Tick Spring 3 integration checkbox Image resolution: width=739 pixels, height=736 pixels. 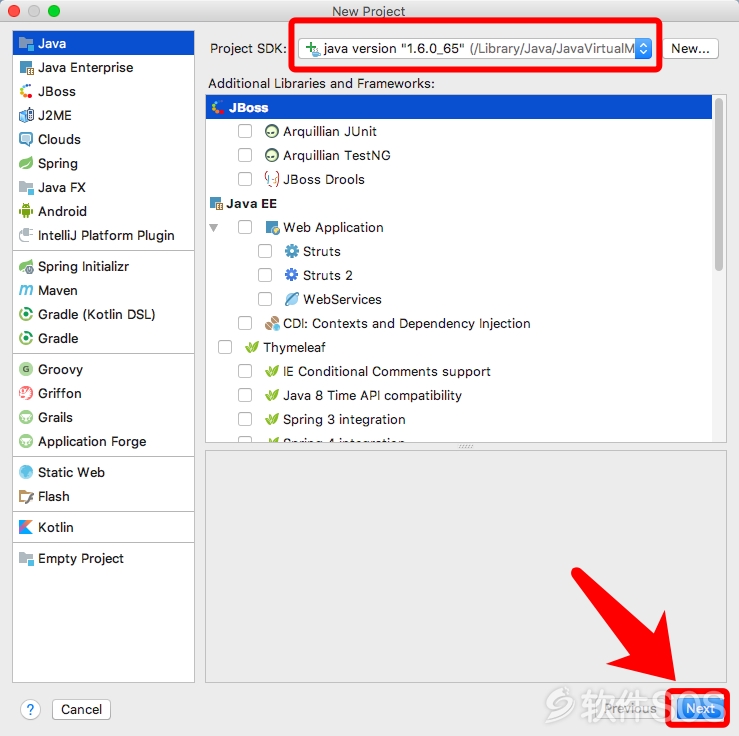point(245,419)
